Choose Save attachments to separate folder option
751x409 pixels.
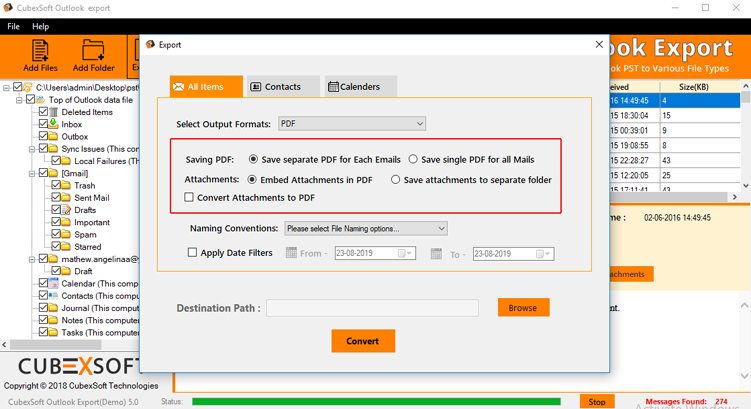coord(396,180)
